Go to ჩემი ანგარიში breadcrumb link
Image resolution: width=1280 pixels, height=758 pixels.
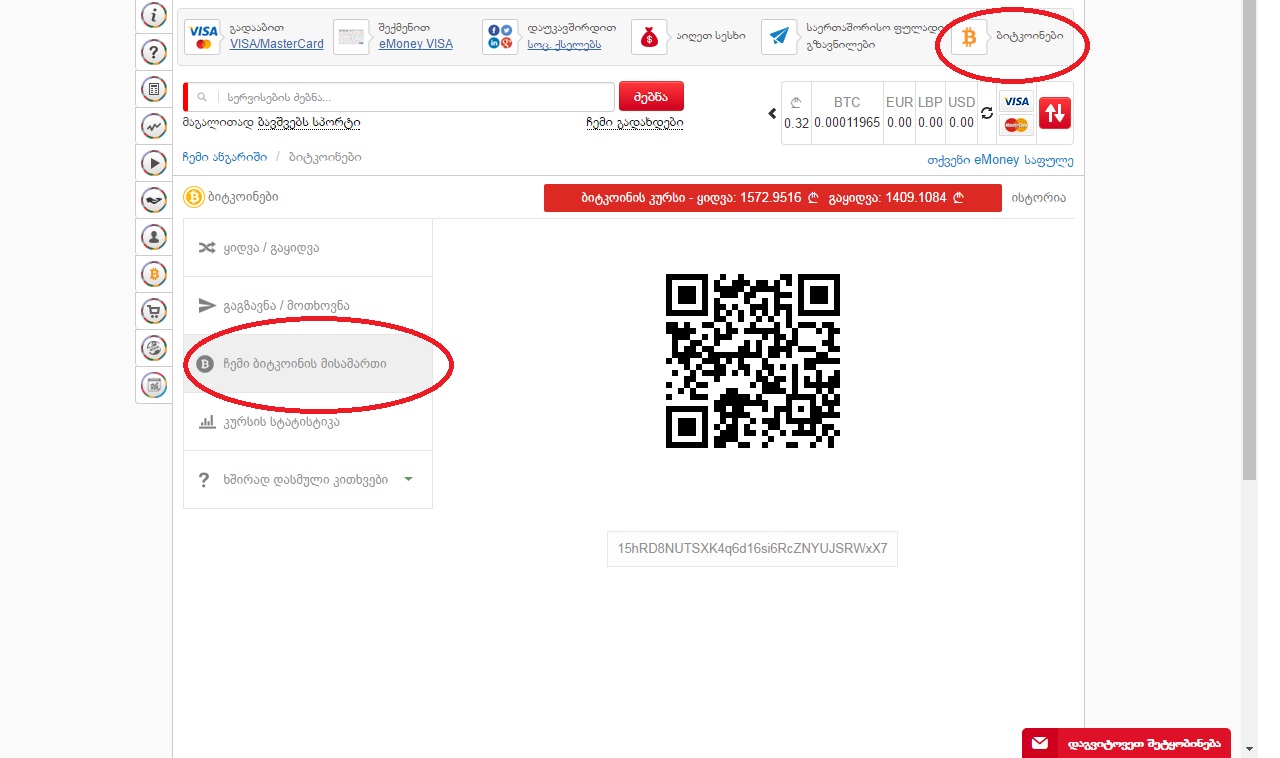[225, 157]
